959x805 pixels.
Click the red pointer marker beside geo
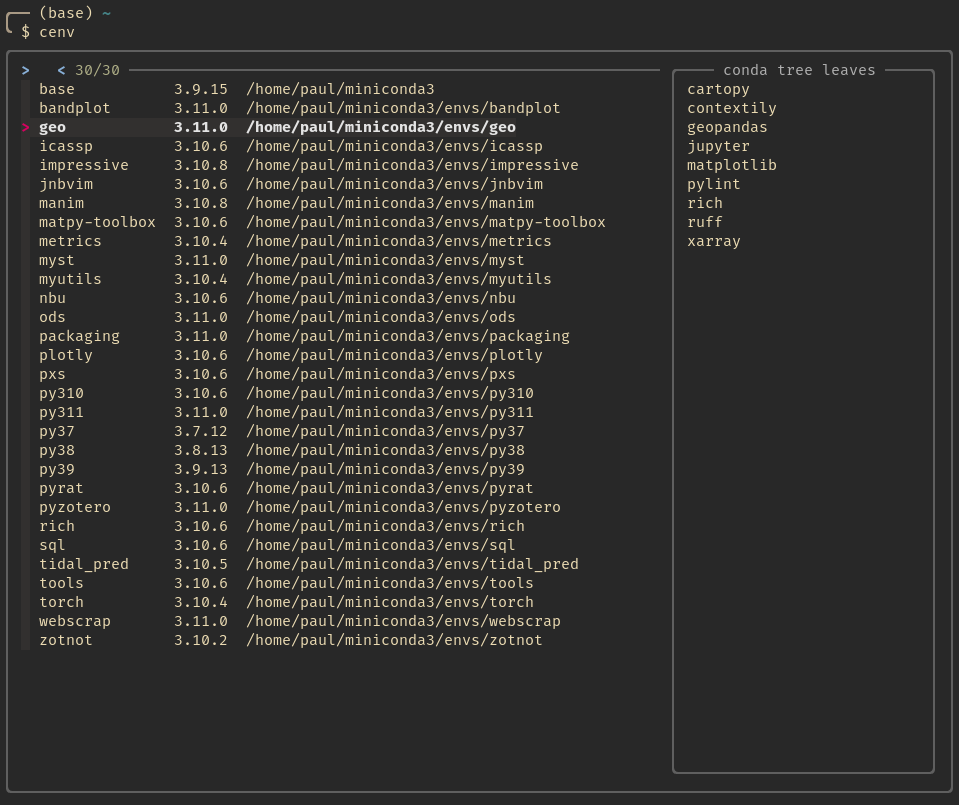pyautogui.click(x=26, y=127)
